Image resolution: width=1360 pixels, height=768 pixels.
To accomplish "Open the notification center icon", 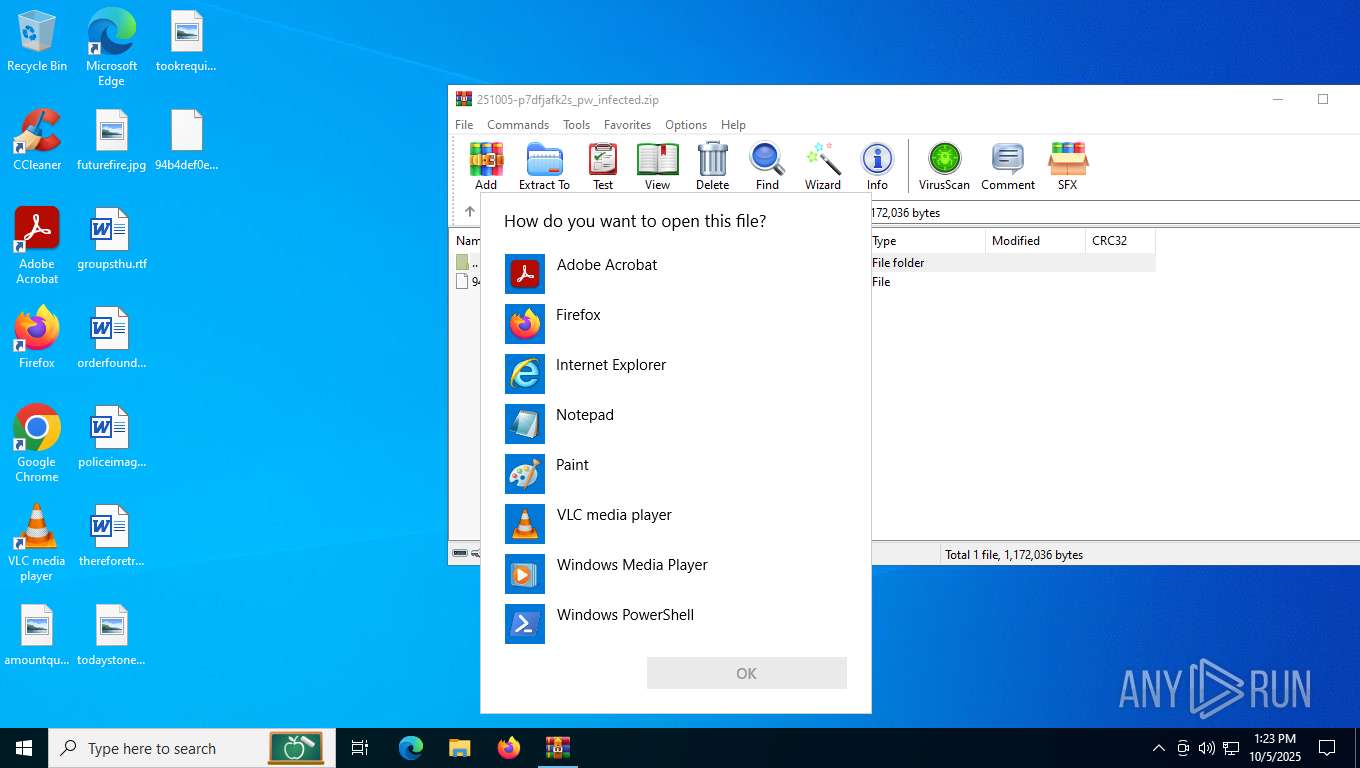I will click(1327, 748).
